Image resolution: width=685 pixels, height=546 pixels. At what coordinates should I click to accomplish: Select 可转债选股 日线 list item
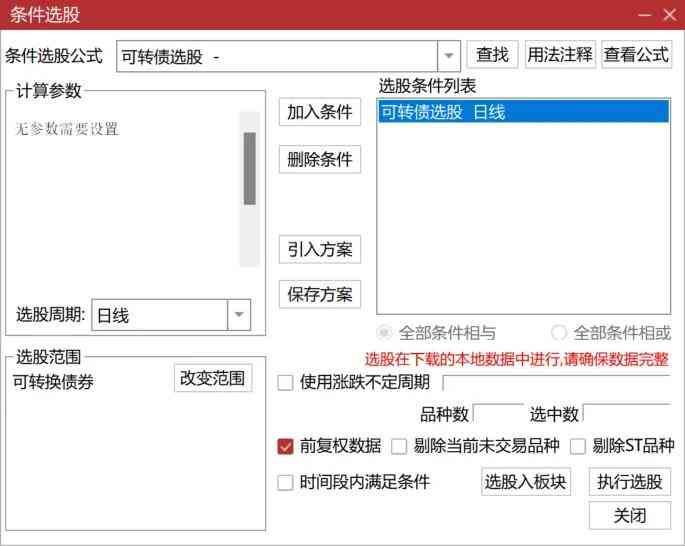point(523,112)
